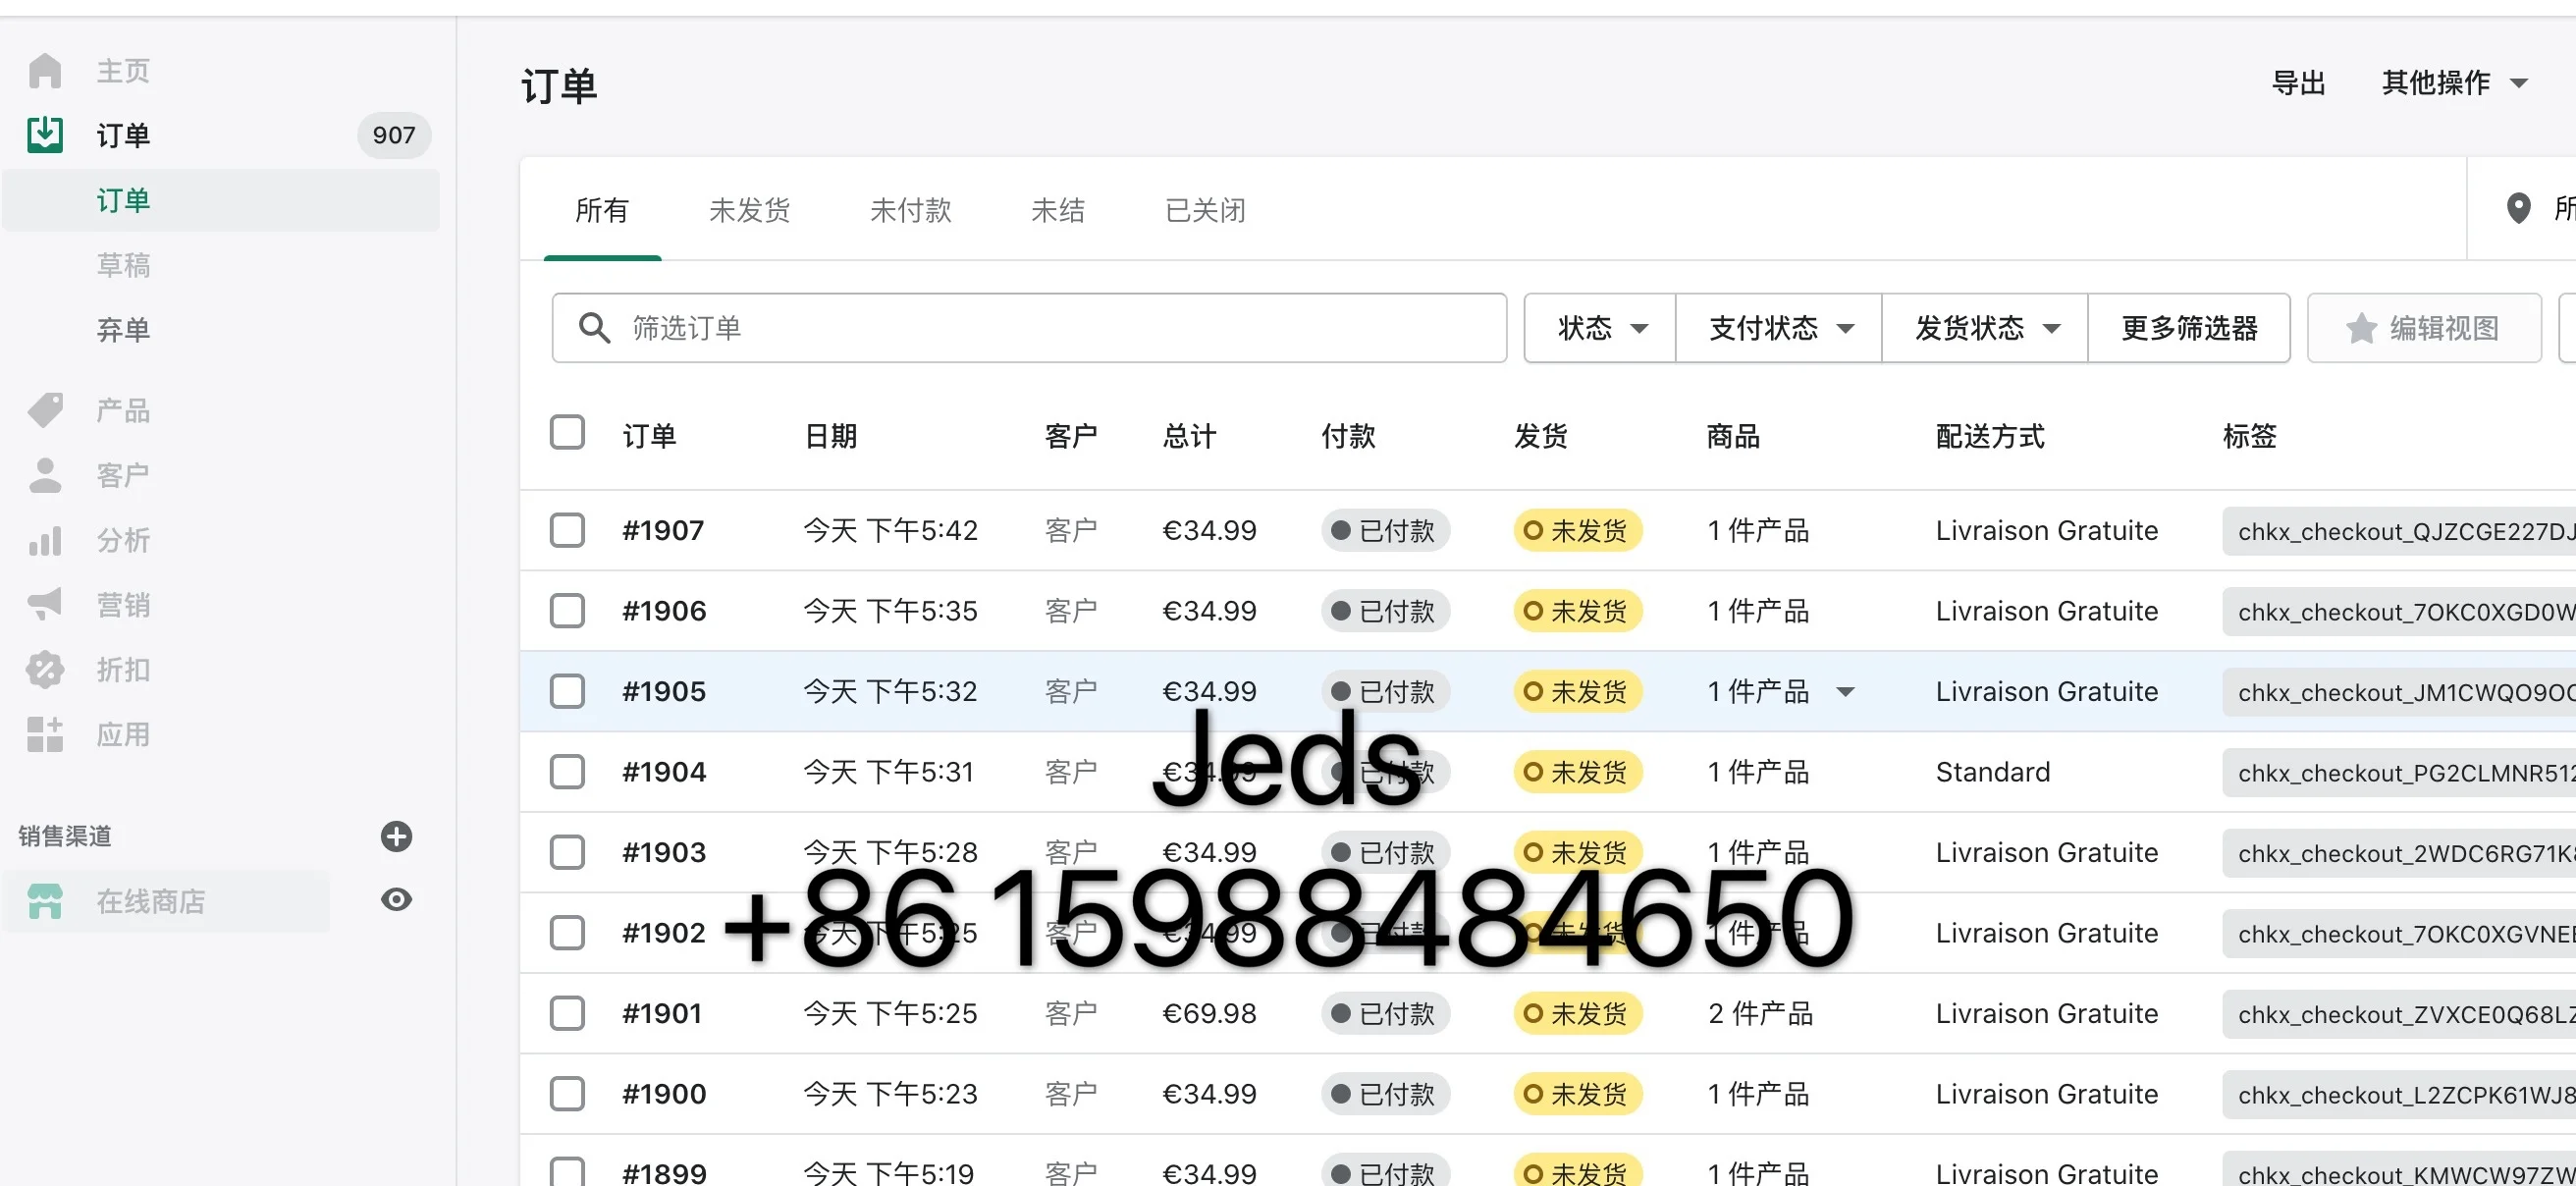The height and width of the screenshot is (1186, 2576).
Task: Click the 导出 export button
Action: click(2298, 83)
